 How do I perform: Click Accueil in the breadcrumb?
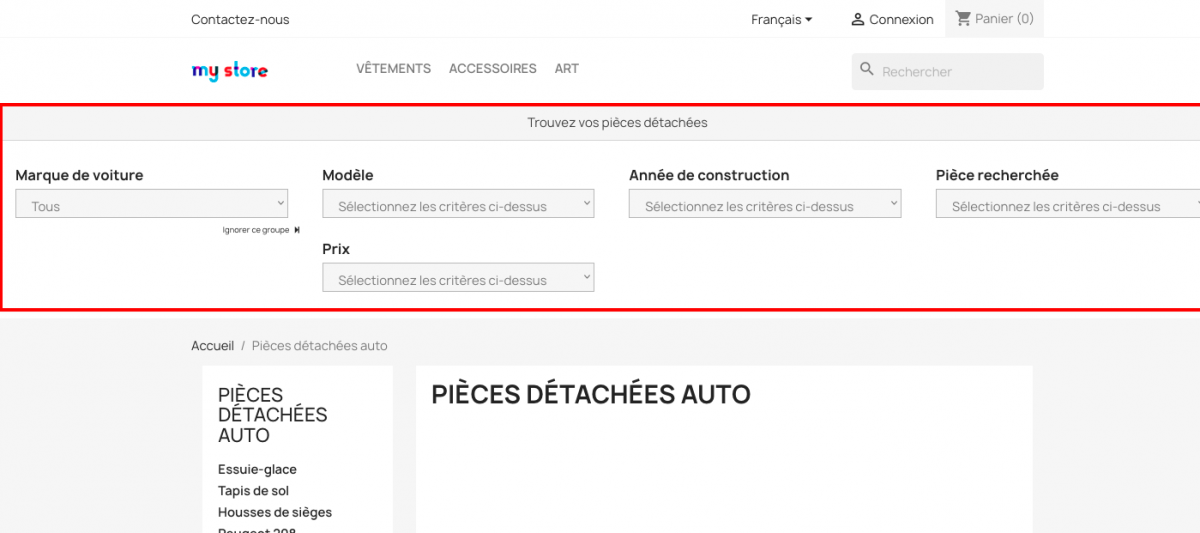212,346
